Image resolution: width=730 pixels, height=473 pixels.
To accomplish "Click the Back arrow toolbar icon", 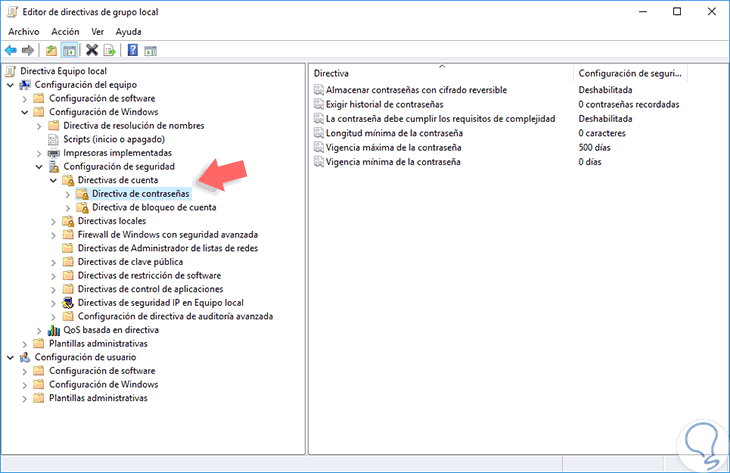I will tap(11, 50).
